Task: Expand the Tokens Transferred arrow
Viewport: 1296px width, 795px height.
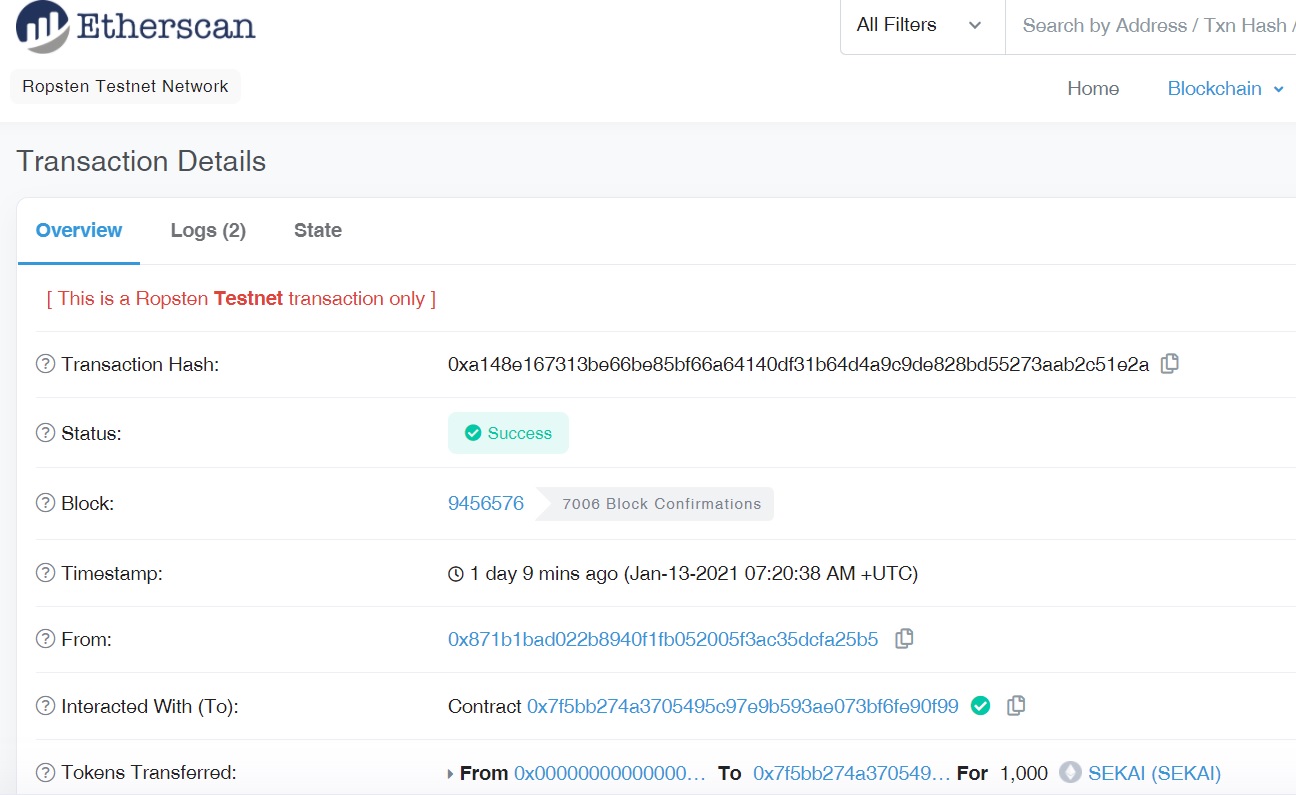Action: pyautogui.click(x=451, y=774)
